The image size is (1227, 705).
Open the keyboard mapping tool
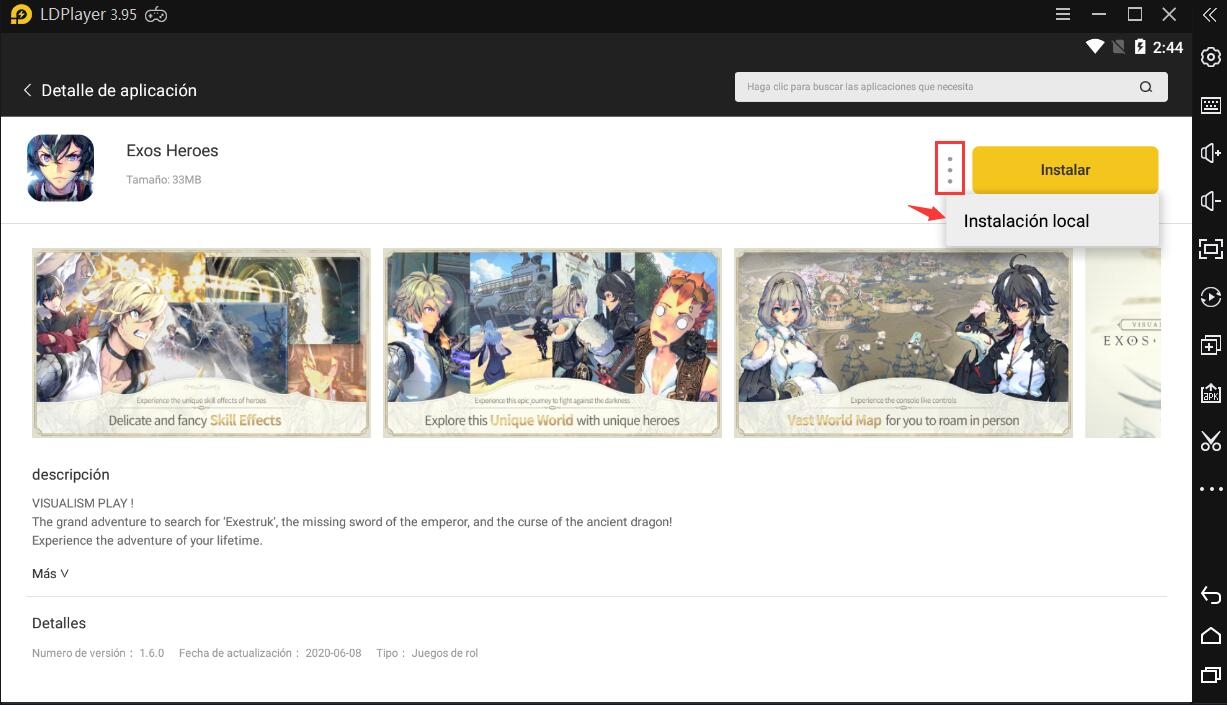pos(1210,105)
